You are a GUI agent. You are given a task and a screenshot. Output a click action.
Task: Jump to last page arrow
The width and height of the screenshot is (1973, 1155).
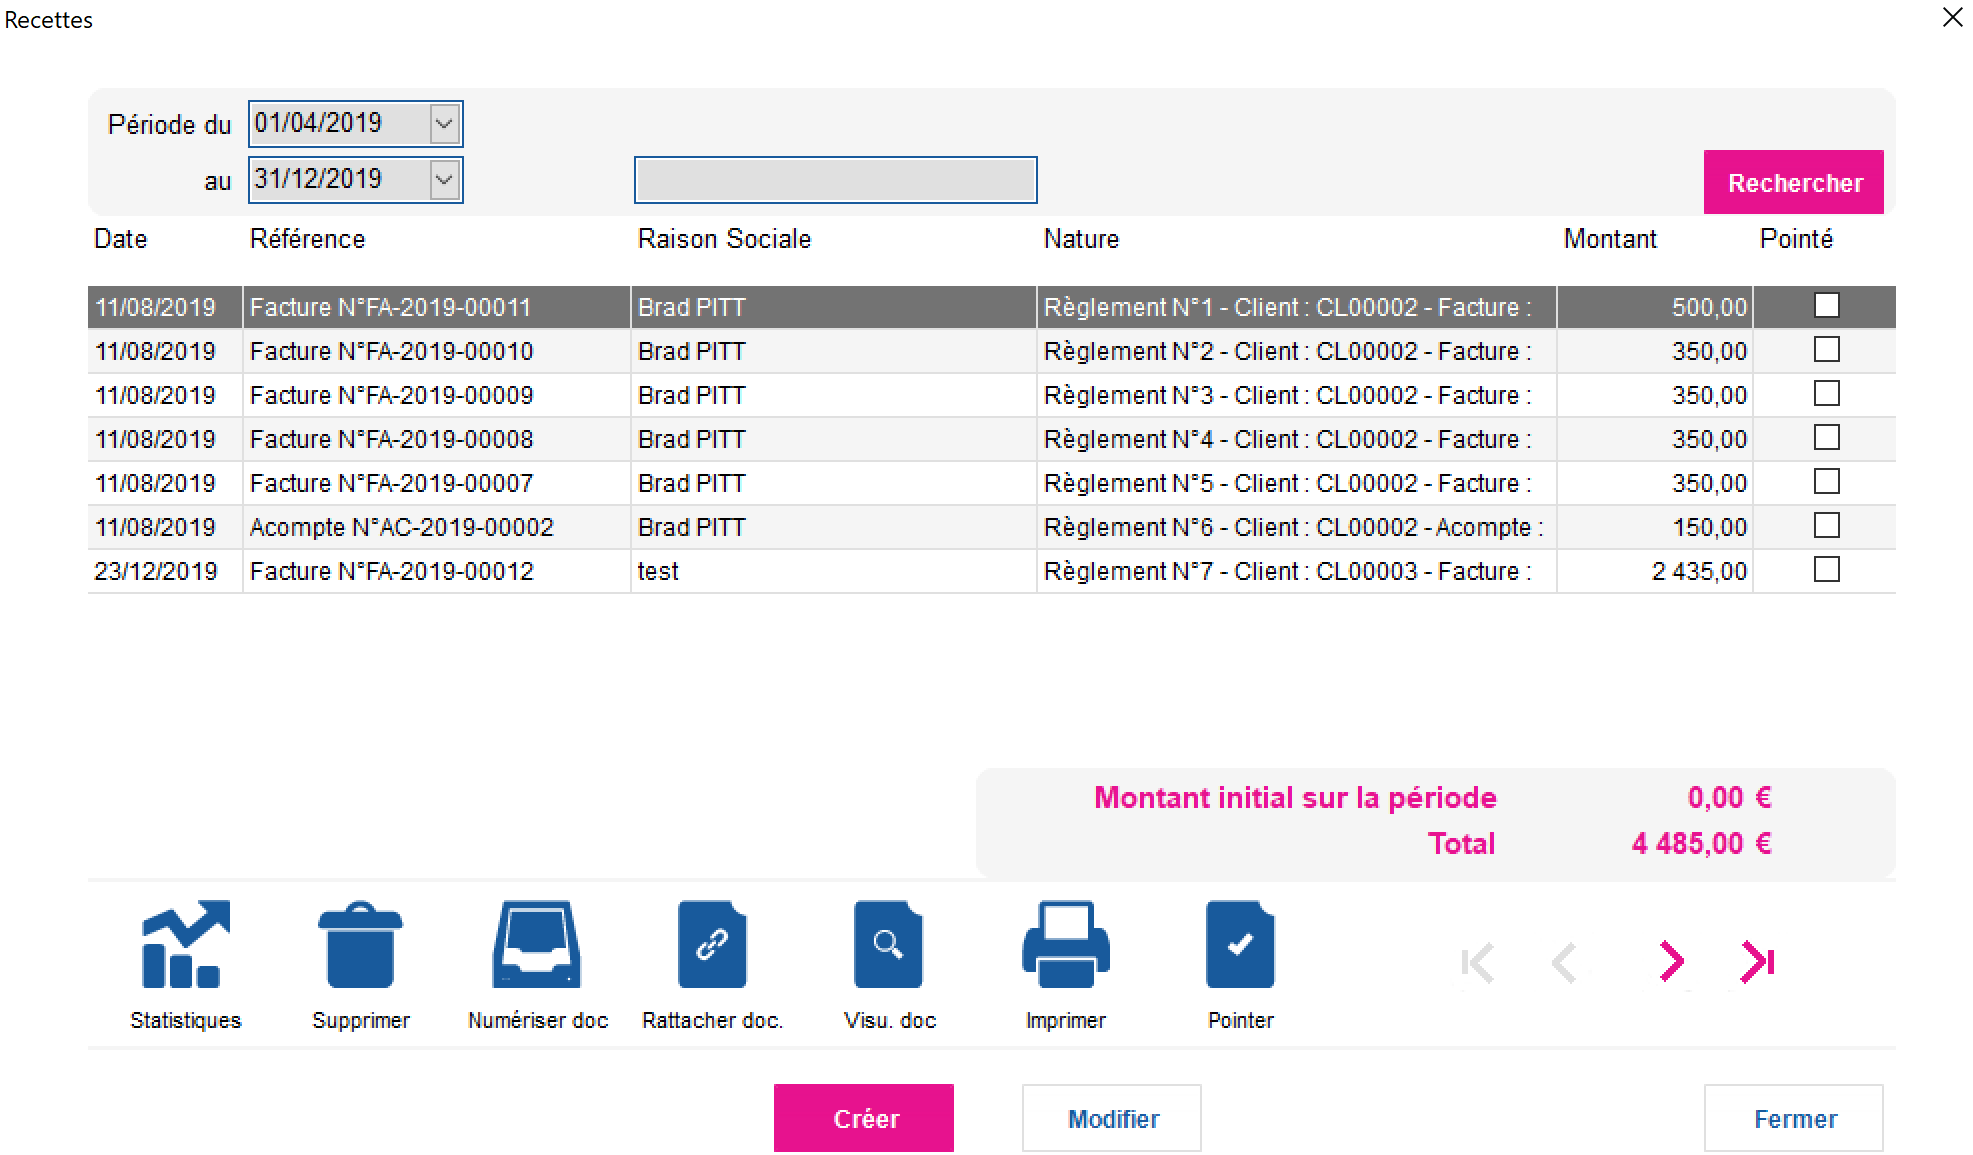1757,962
